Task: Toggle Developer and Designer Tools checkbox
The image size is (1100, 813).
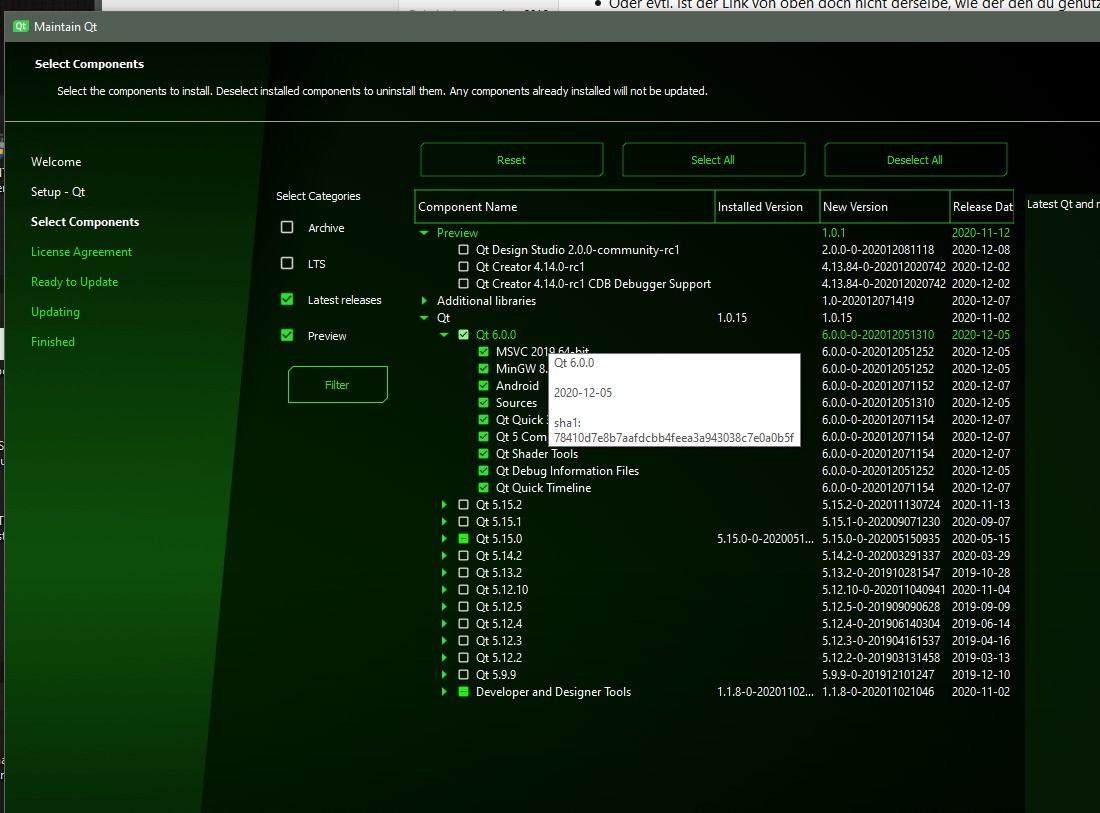Action: coord(463,692)
